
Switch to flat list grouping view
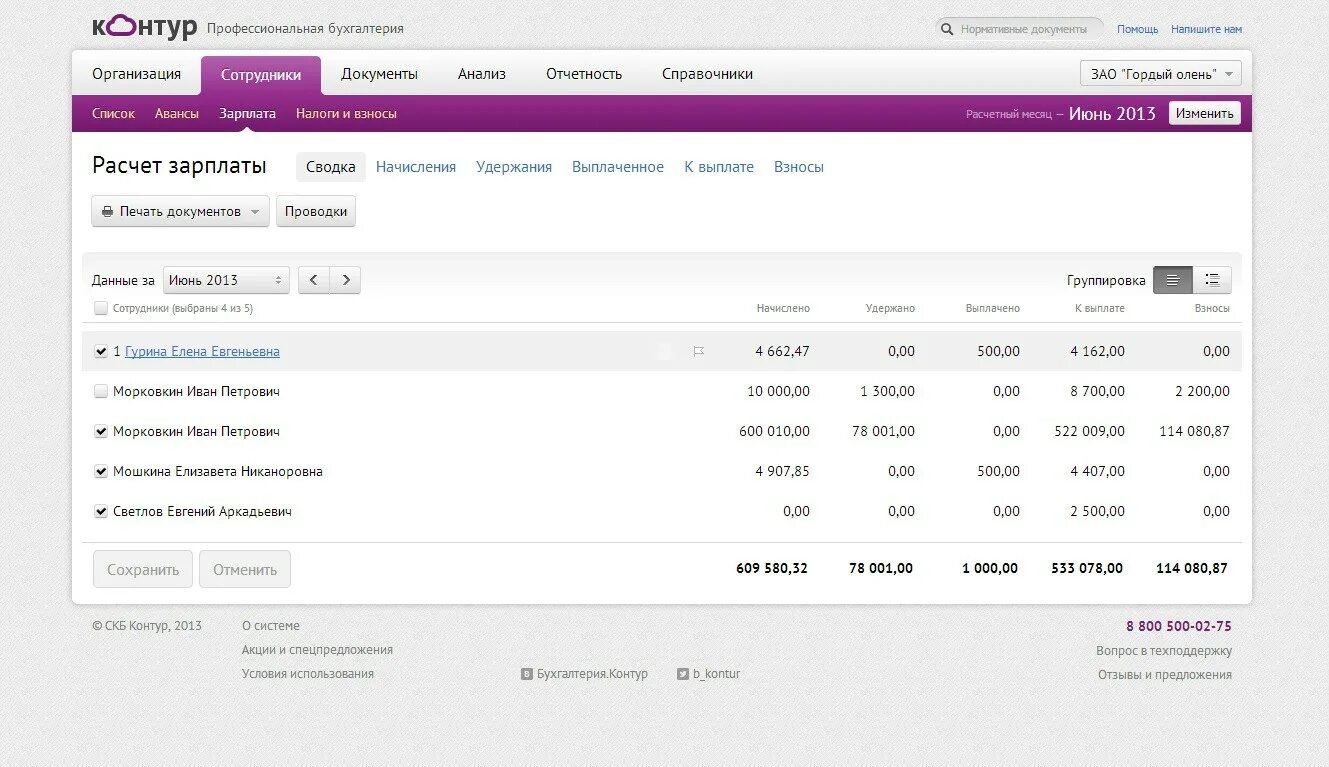(1173, 280)
